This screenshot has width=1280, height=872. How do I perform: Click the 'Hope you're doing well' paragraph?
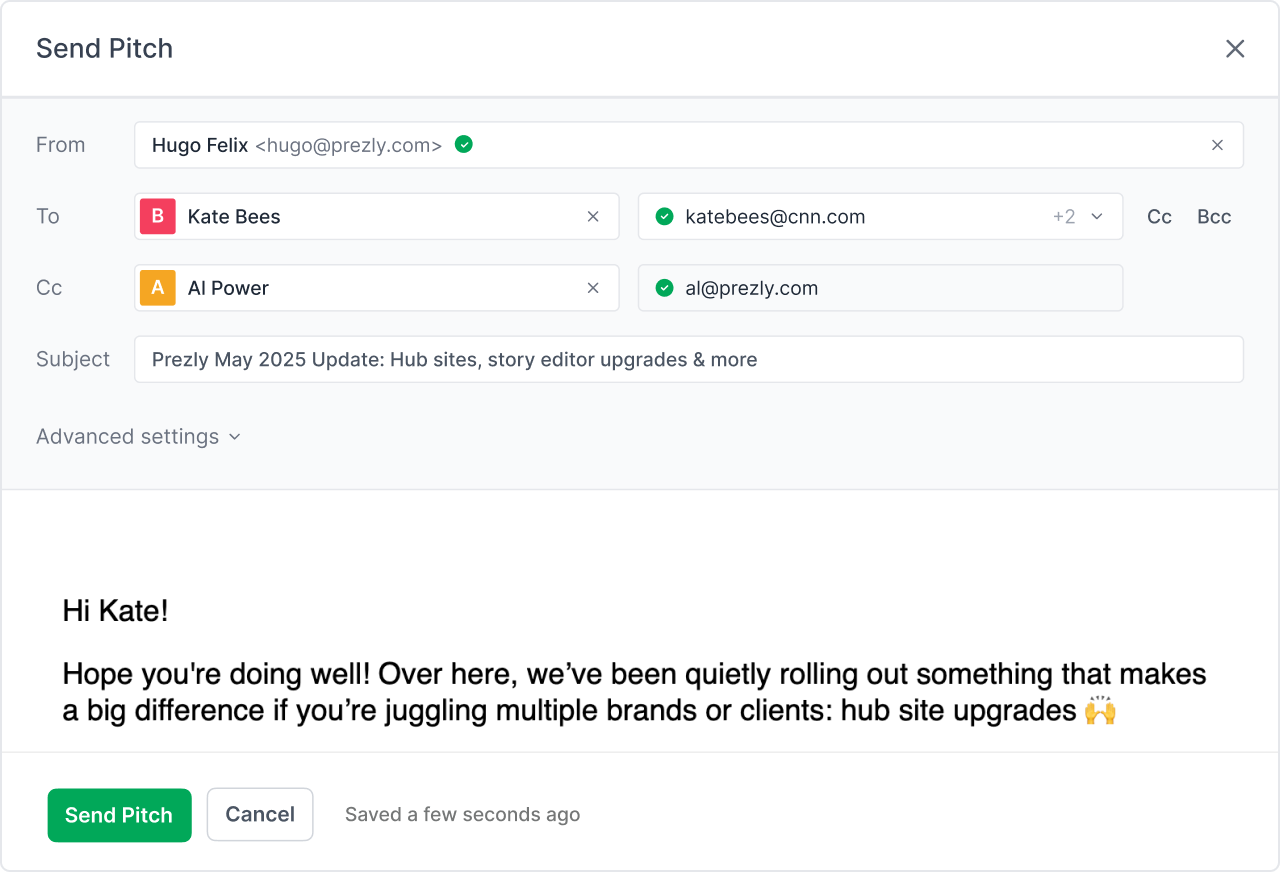click(635, 692)
